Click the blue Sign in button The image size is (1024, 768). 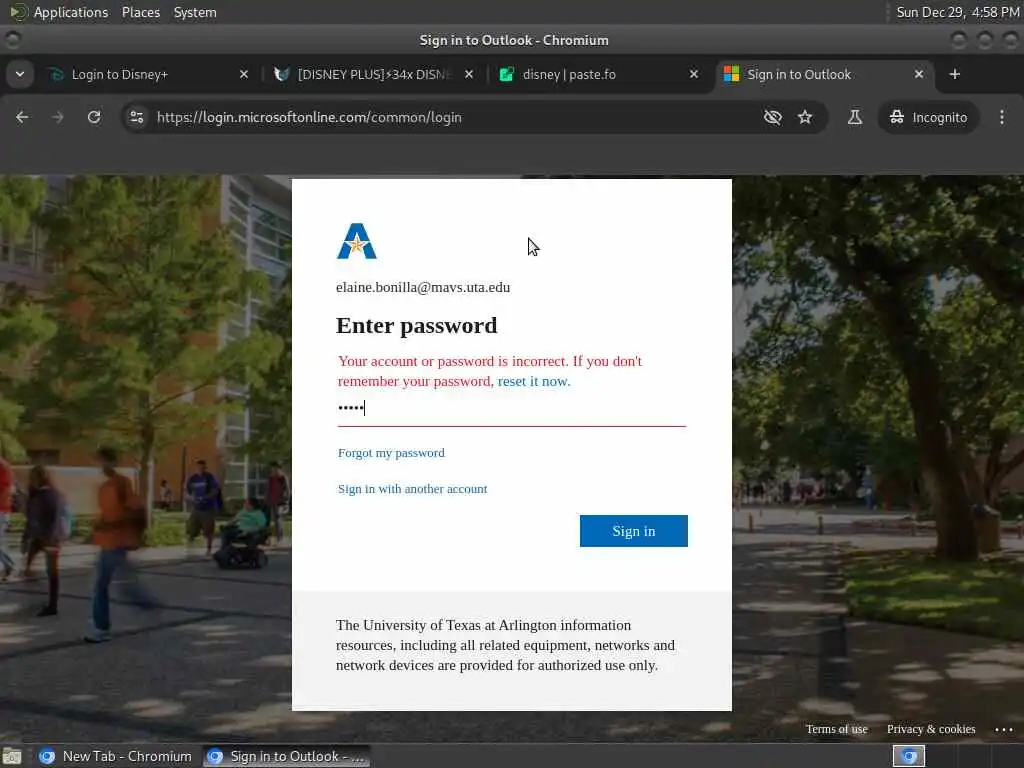[633, 531]
